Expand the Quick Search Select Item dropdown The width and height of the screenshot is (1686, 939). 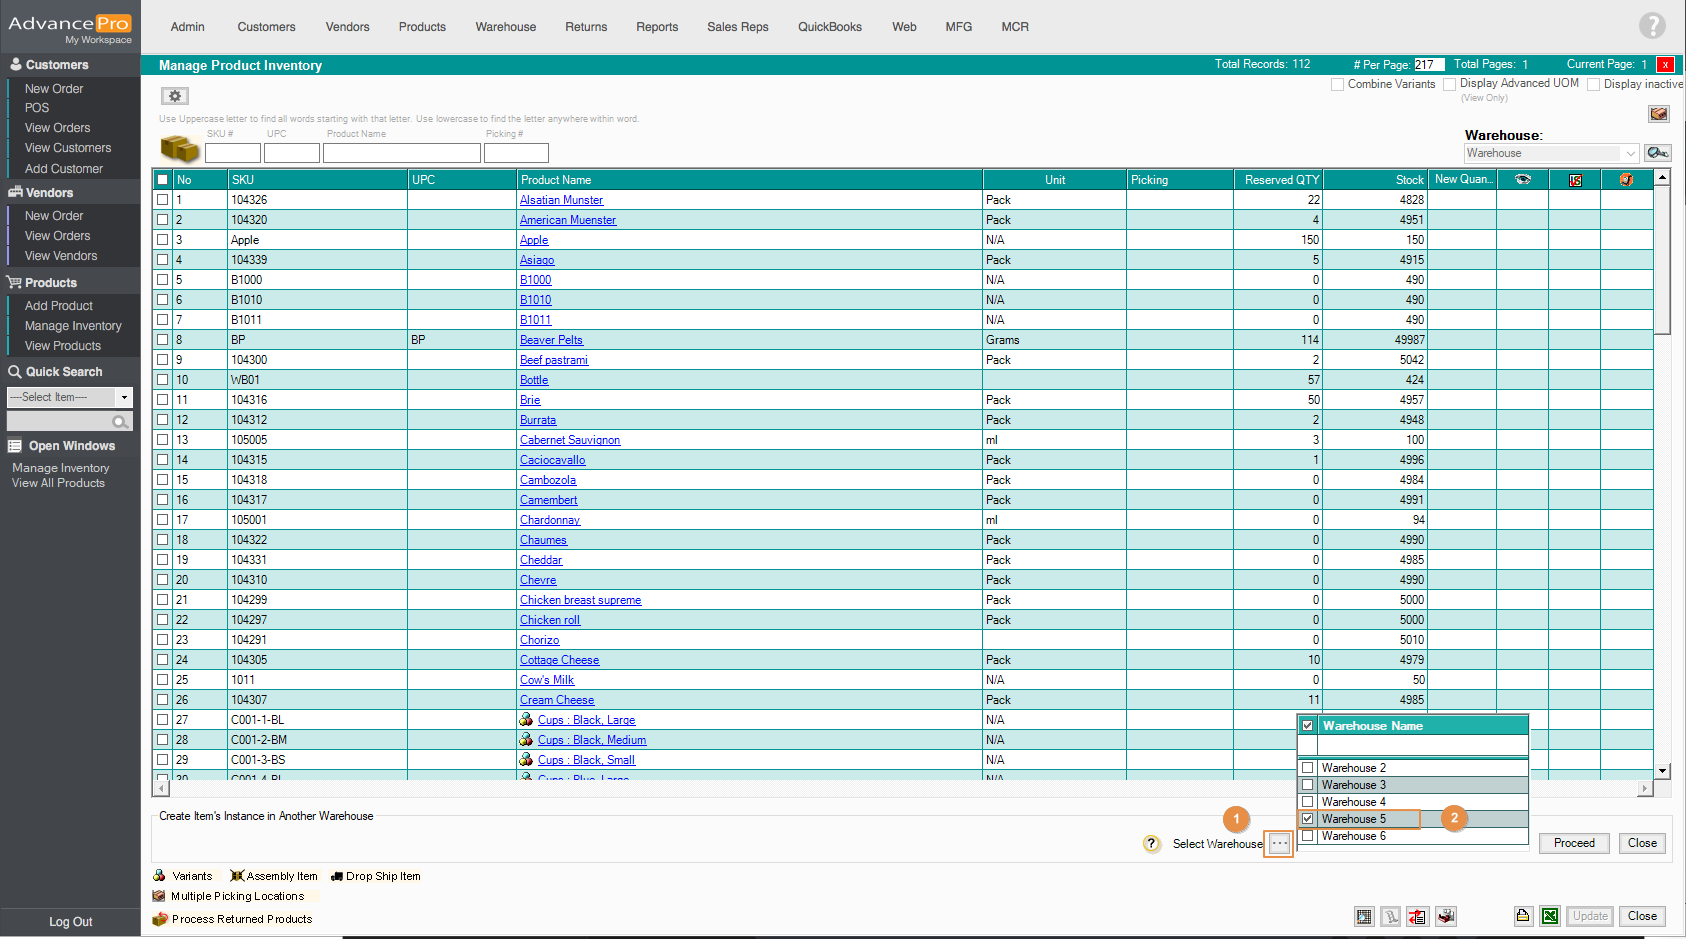[x=124, y=397]
